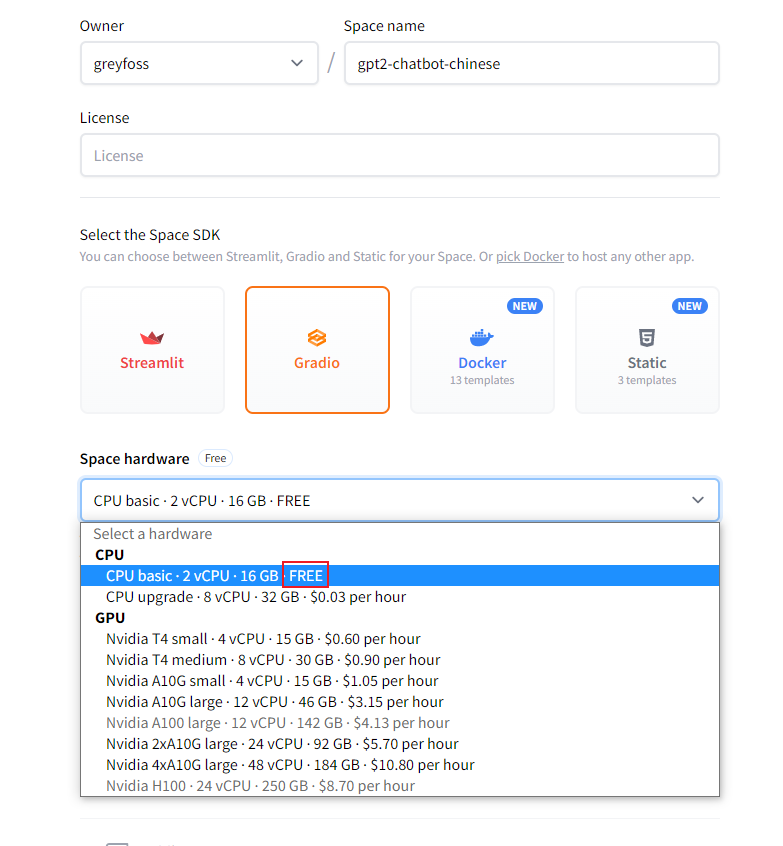The width and height of the screenshot is (783, 846).
Task: Choose the Streamlit SDK card
Action: click(x=152, y=350)
